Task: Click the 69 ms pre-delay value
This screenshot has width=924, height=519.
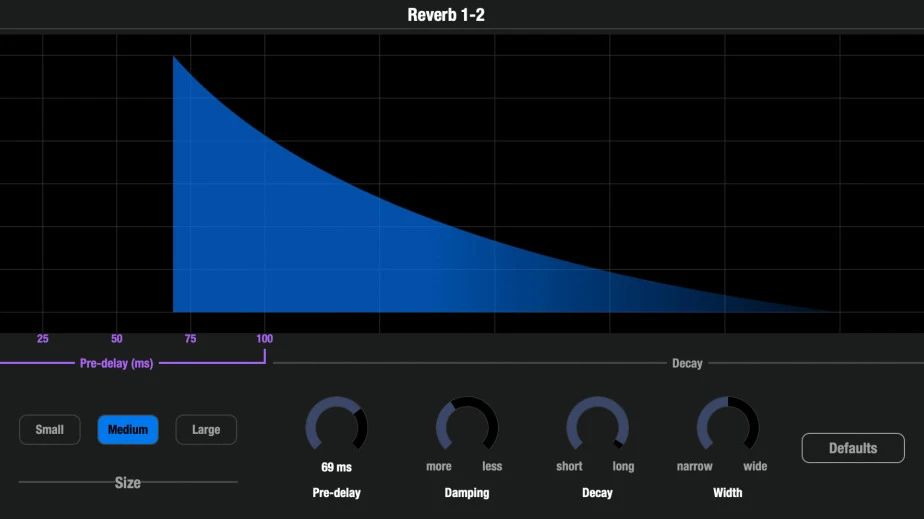Action: click(336, 467)
